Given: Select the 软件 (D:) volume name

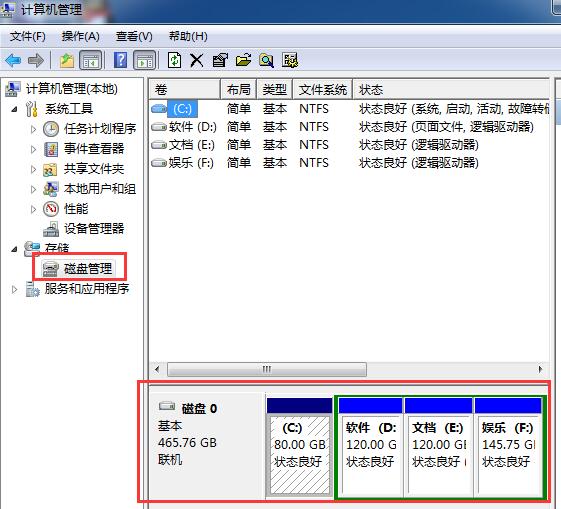Looking at the screenshot, I should [x=192, y=127].
